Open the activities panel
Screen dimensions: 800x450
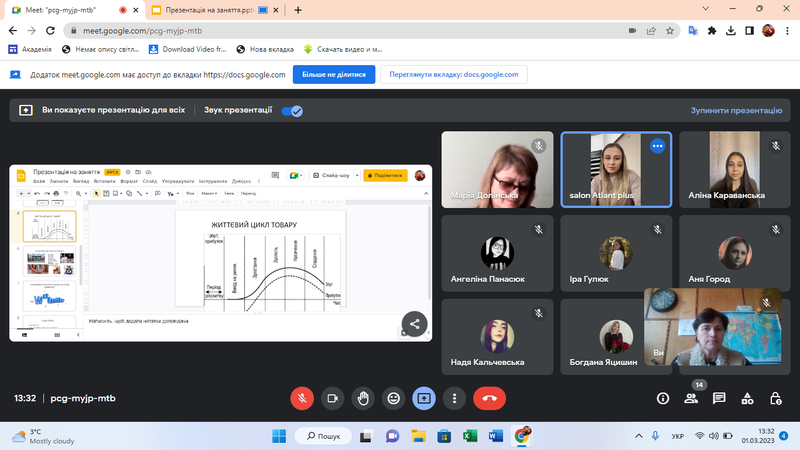click(747, 398)
